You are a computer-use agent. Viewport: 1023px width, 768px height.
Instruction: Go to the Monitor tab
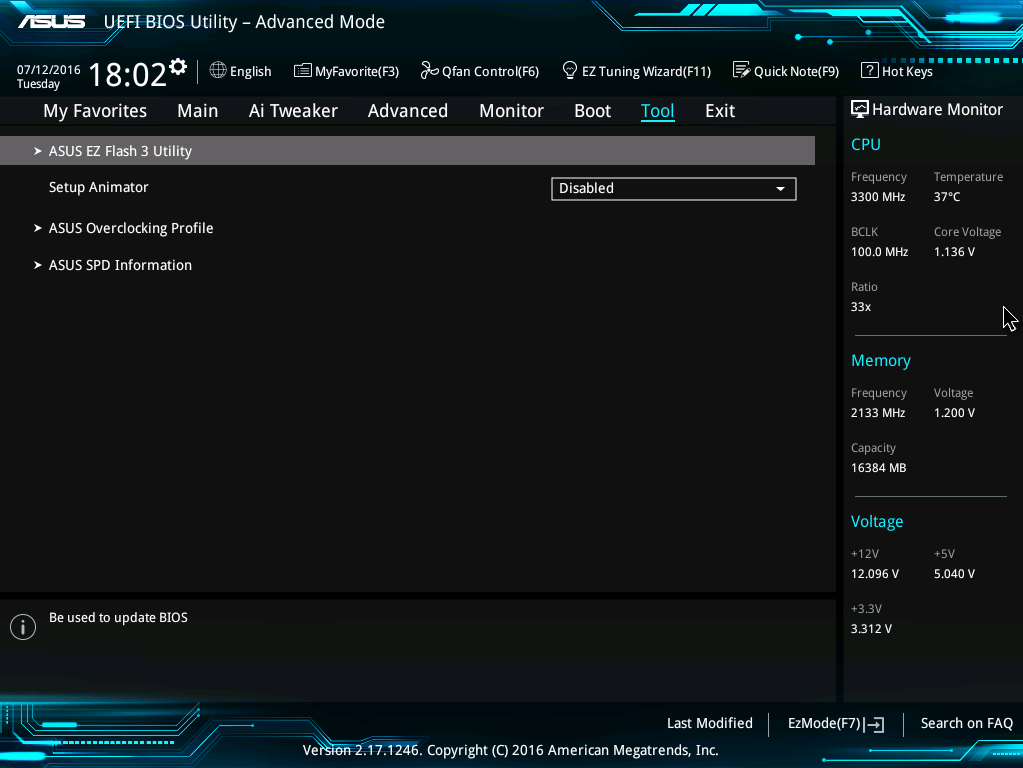pos(511,111)
